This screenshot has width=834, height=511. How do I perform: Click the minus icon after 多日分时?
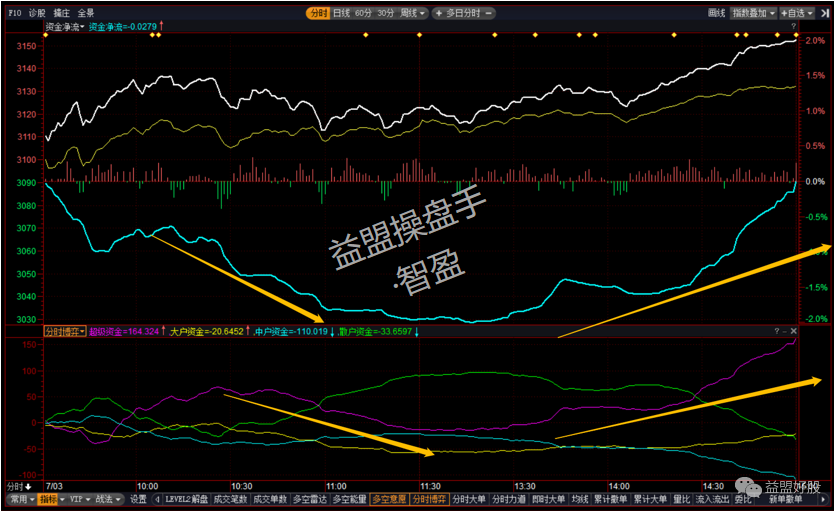(489, 13)
